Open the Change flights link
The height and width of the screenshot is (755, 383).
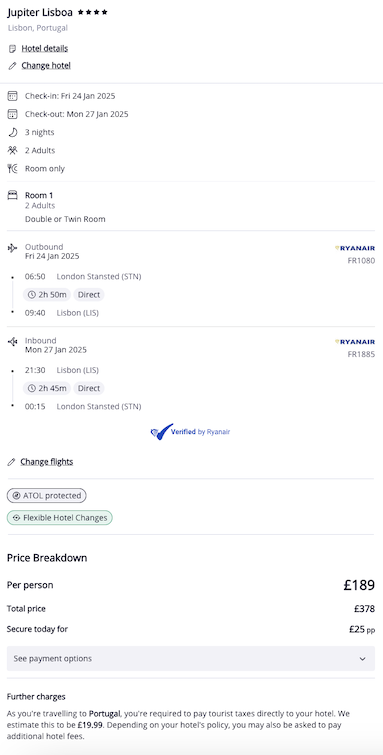click(x=47, y=462)
